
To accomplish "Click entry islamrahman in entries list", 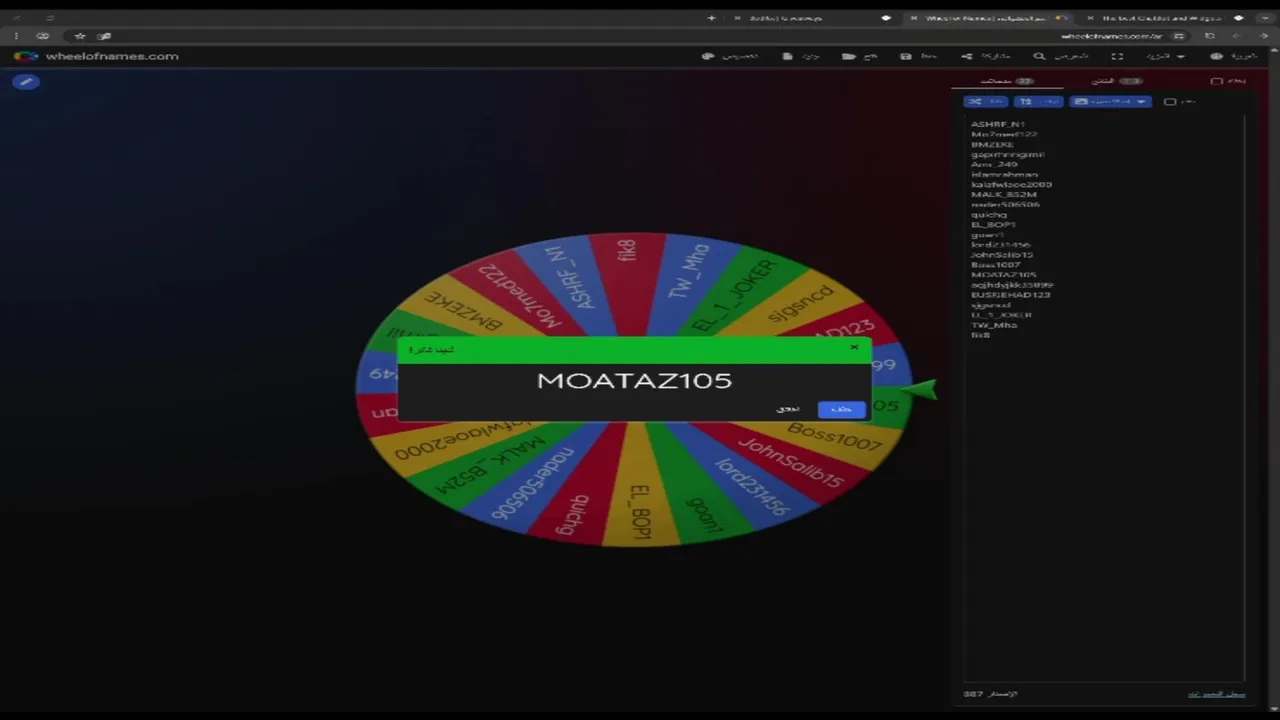I will pos(1004,174).
